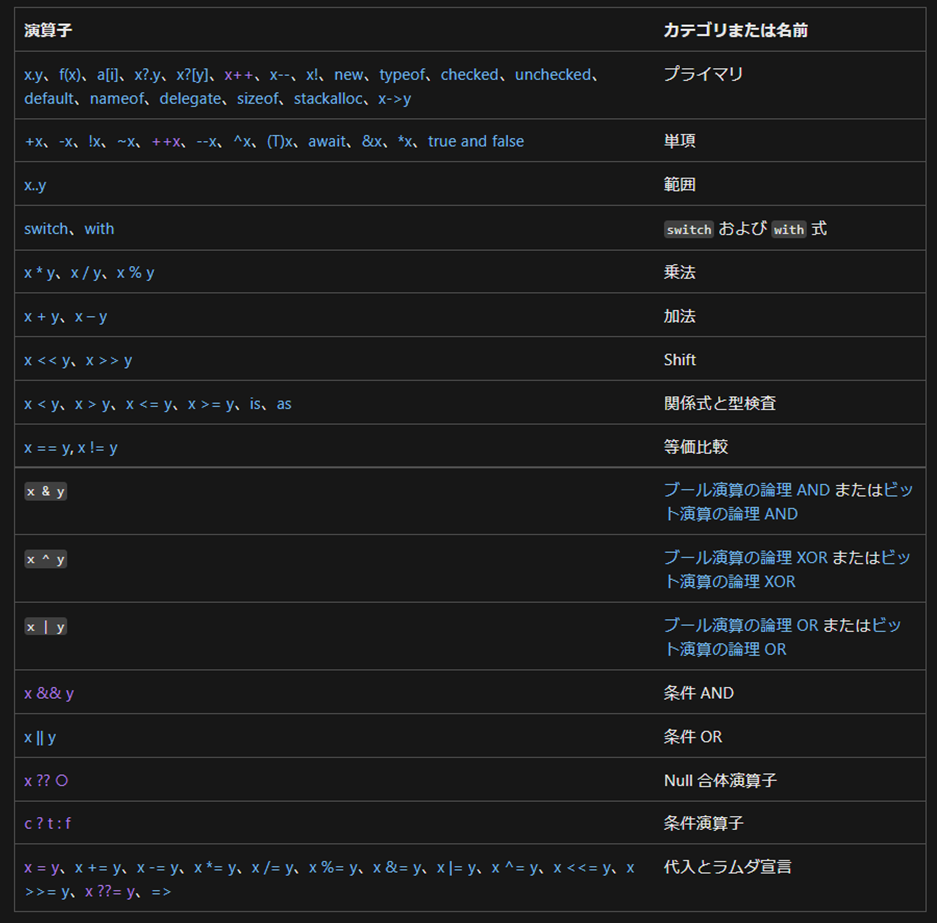Click the typeof operator link
Screen dimensions: 937x923
tap(403, 75)
